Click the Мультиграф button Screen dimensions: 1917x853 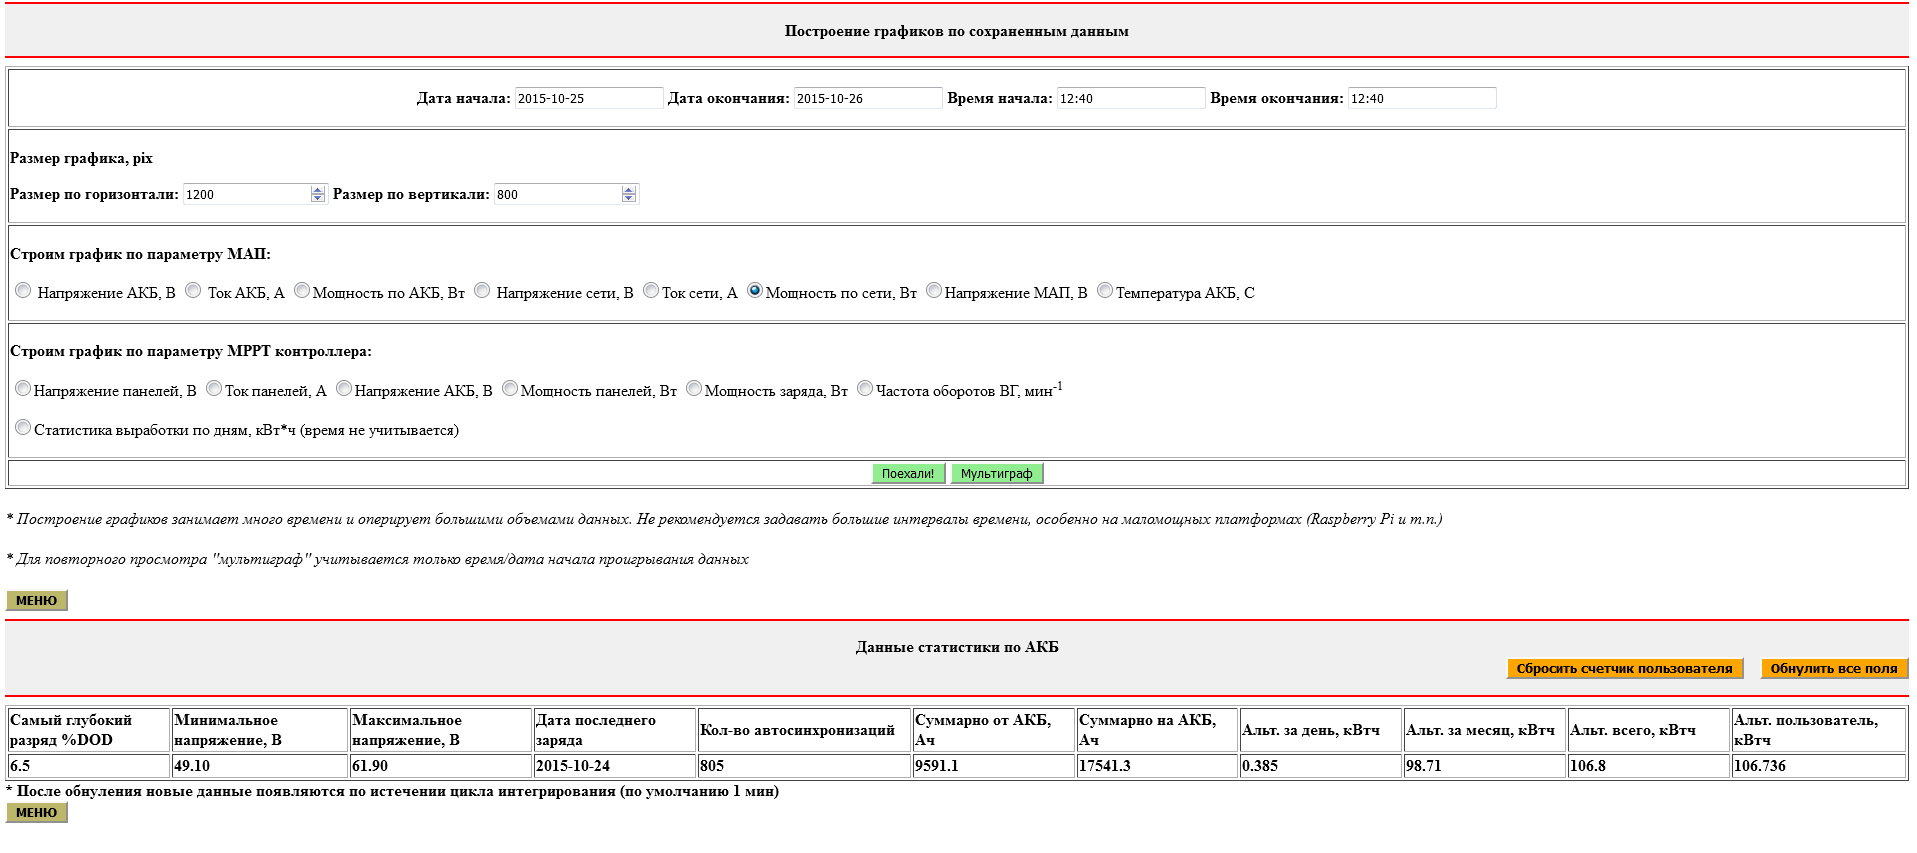996,473
